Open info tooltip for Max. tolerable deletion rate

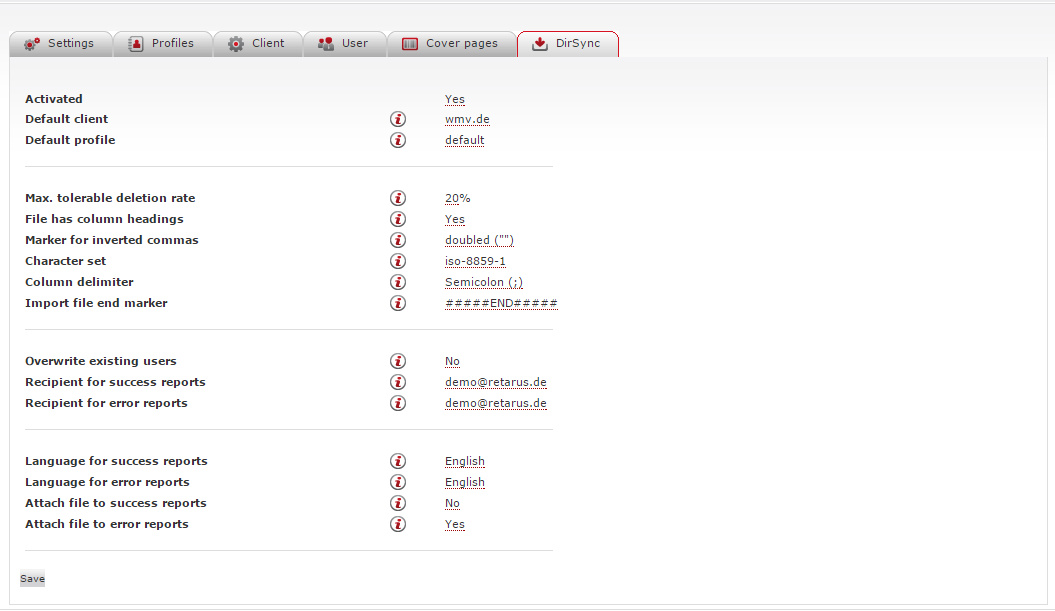pos(398,198)
